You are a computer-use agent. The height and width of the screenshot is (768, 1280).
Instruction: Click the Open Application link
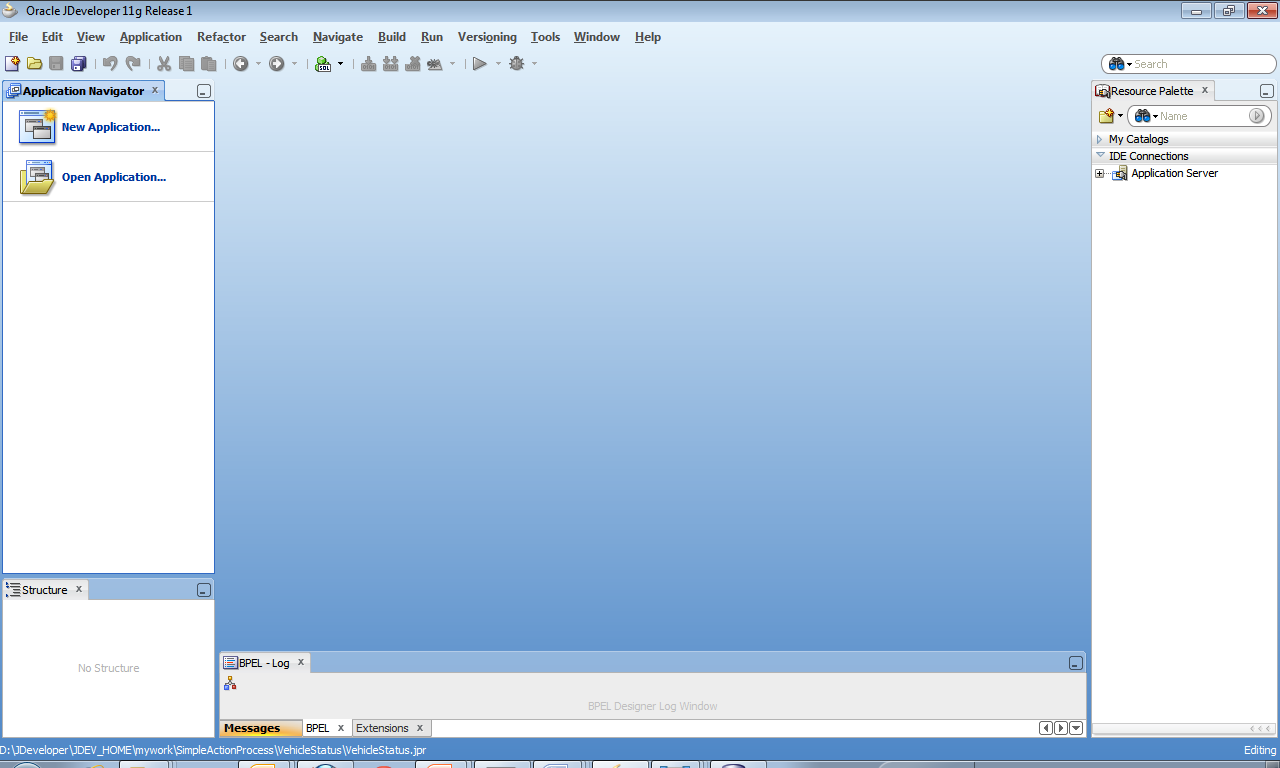(x=114, y=177)
